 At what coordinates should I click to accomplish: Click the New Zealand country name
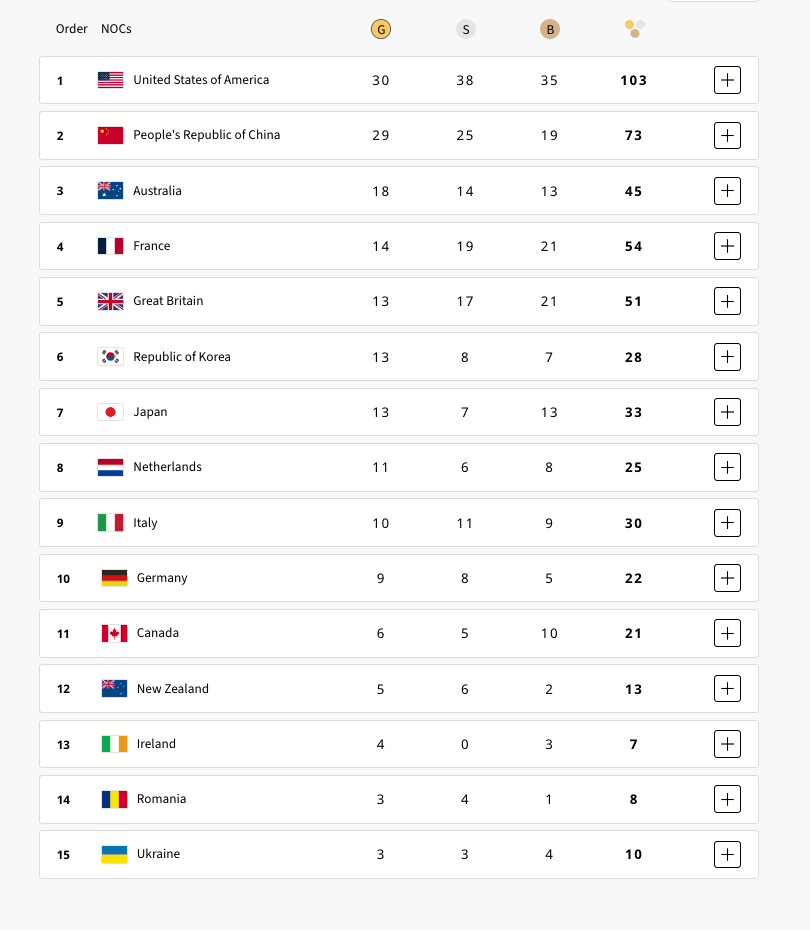click(173, 689)
